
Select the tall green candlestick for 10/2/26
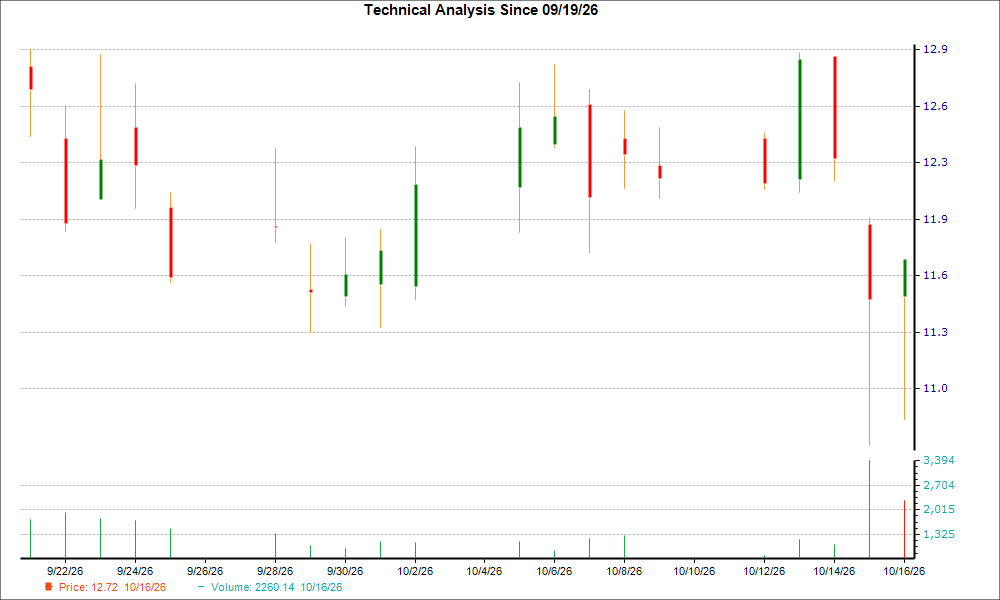click(x=416, y=235)
